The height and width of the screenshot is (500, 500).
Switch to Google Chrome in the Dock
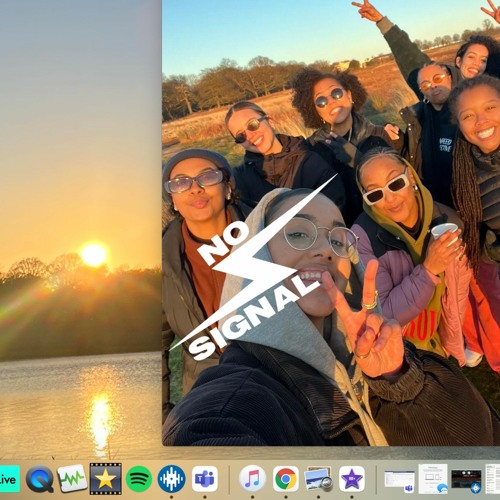[x=285, y=479]
